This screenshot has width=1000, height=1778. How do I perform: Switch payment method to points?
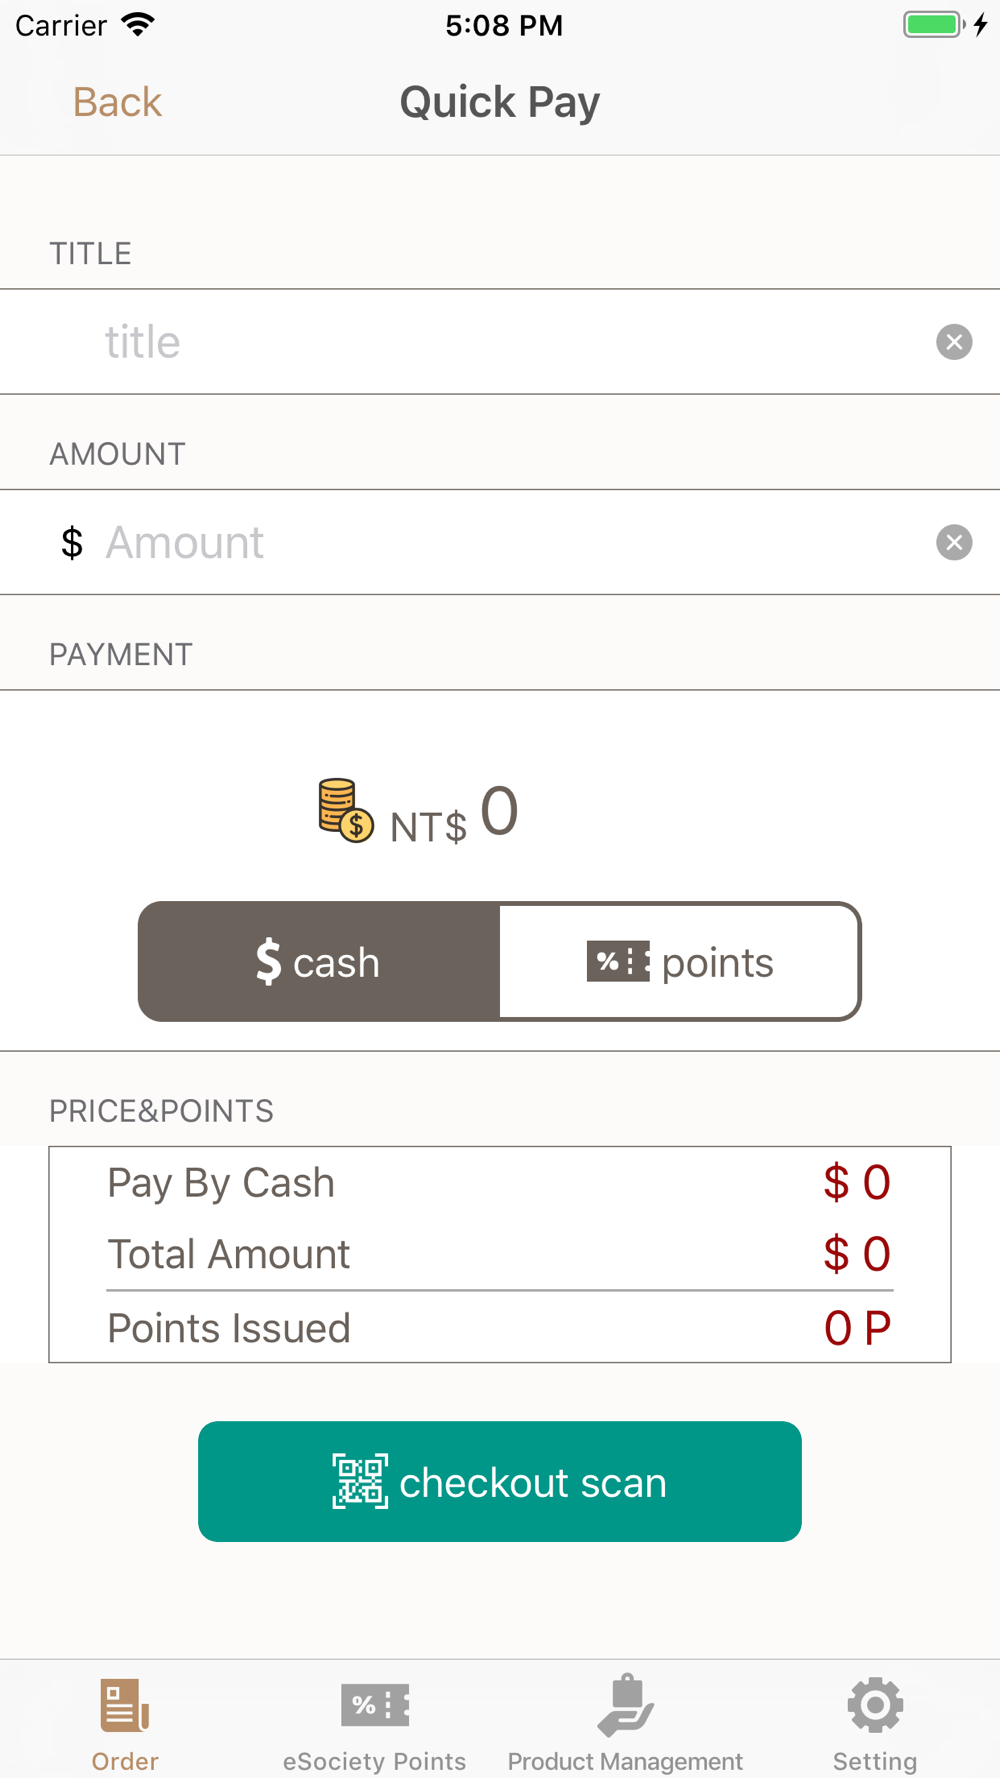pyautogui.click(x=680, y=962)
